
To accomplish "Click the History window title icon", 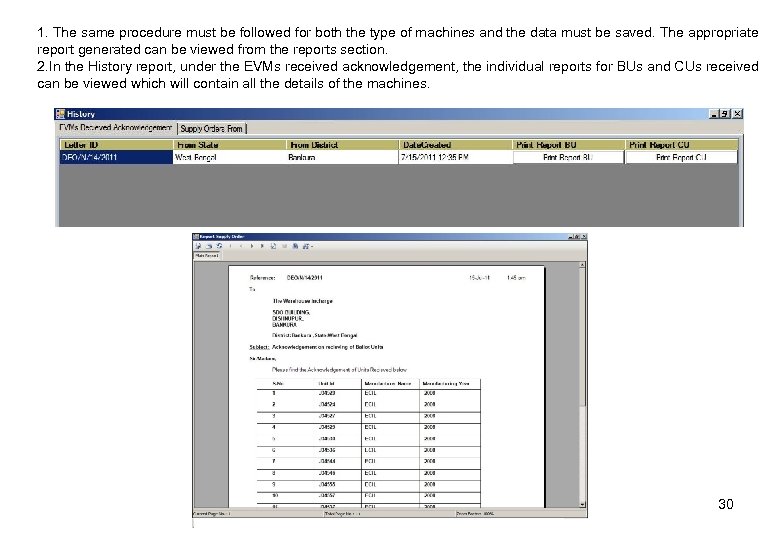I will (60, 113).
